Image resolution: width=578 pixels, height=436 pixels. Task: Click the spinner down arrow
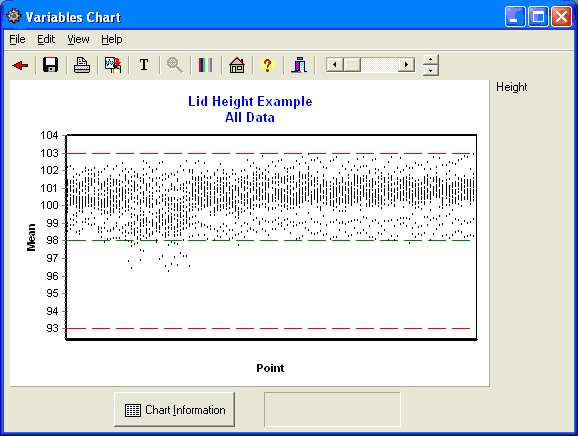(431, 70)
